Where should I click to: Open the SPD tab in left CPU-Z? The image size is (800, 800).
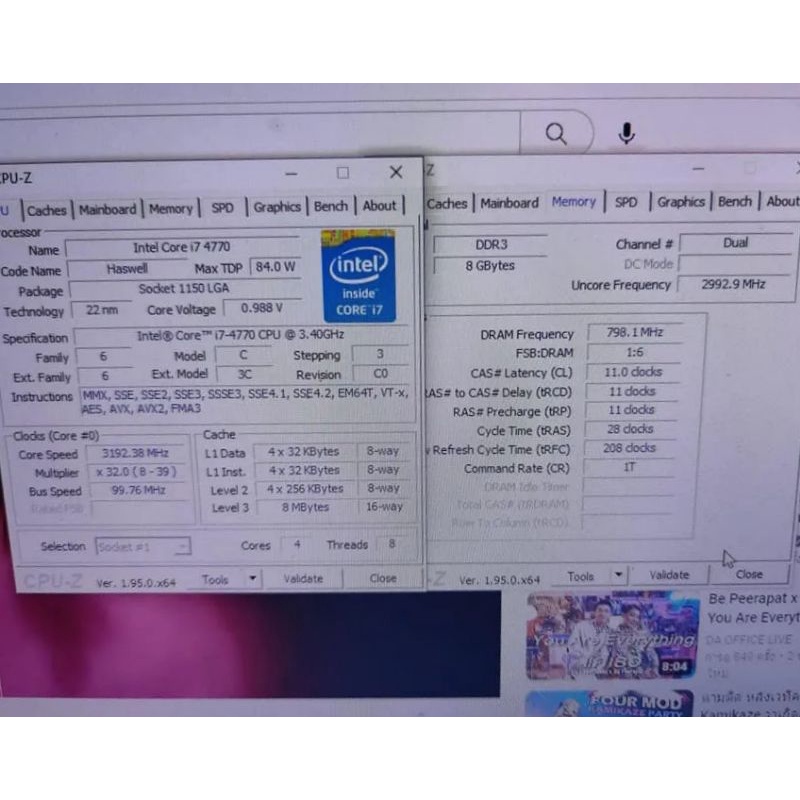(x=223, y=207)
